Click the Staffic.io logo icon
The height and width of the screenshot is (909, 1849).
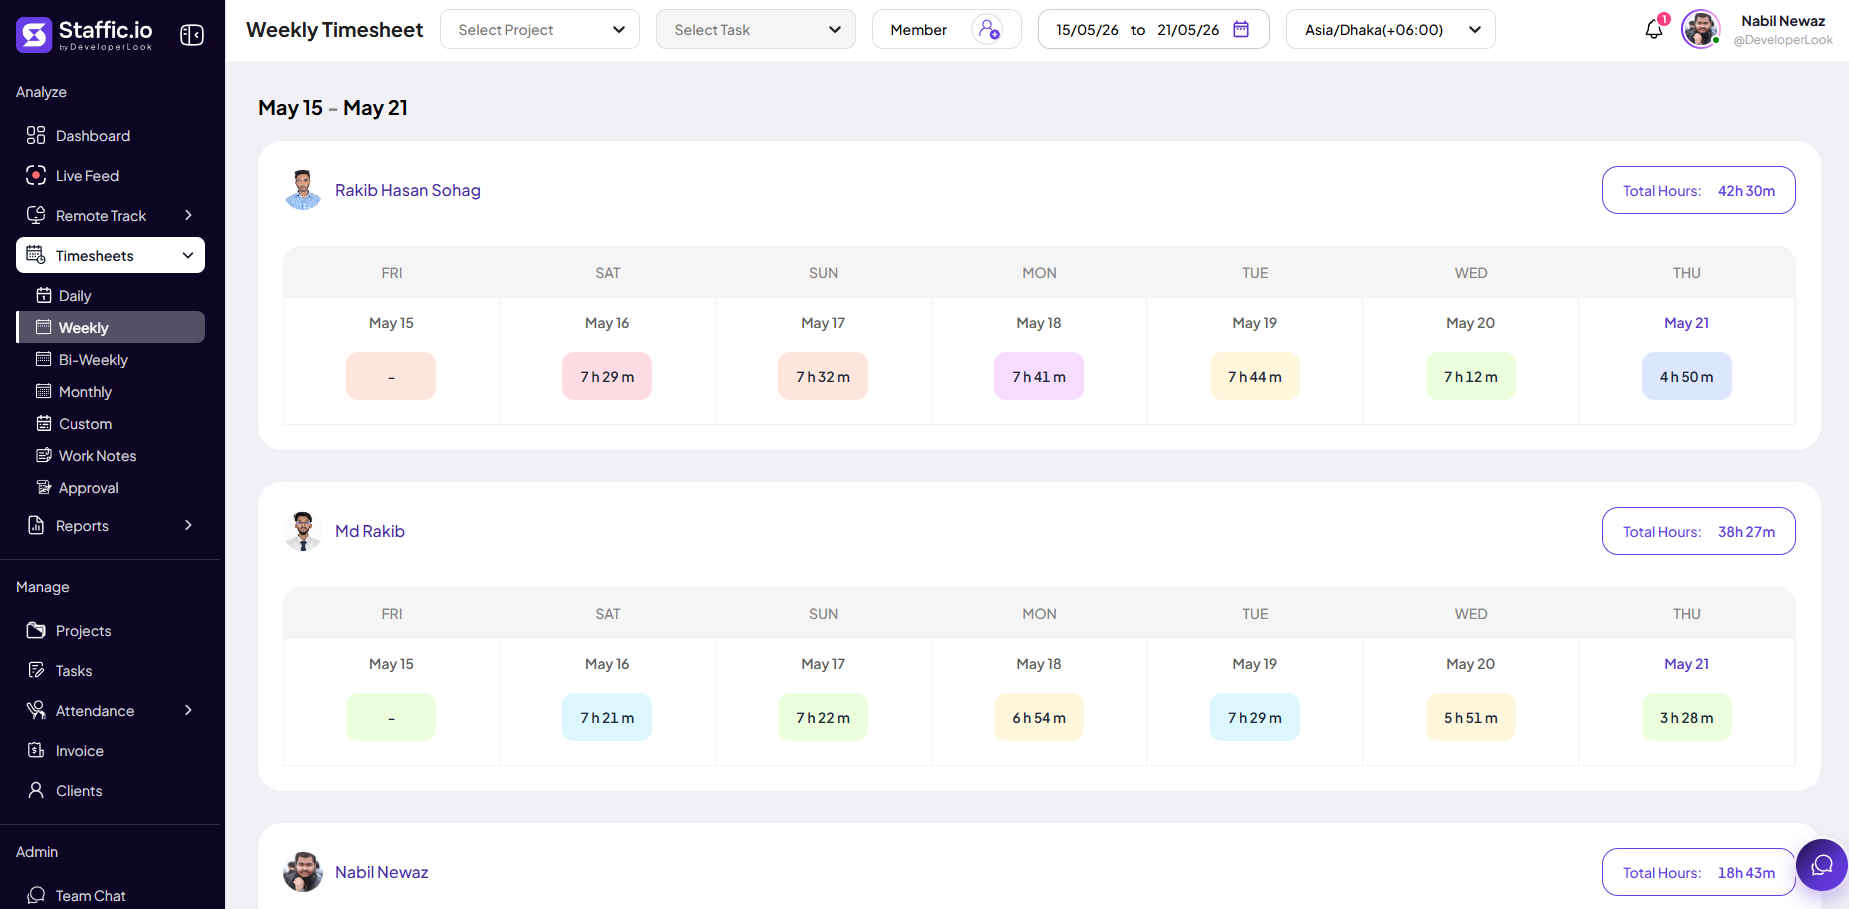34,35
